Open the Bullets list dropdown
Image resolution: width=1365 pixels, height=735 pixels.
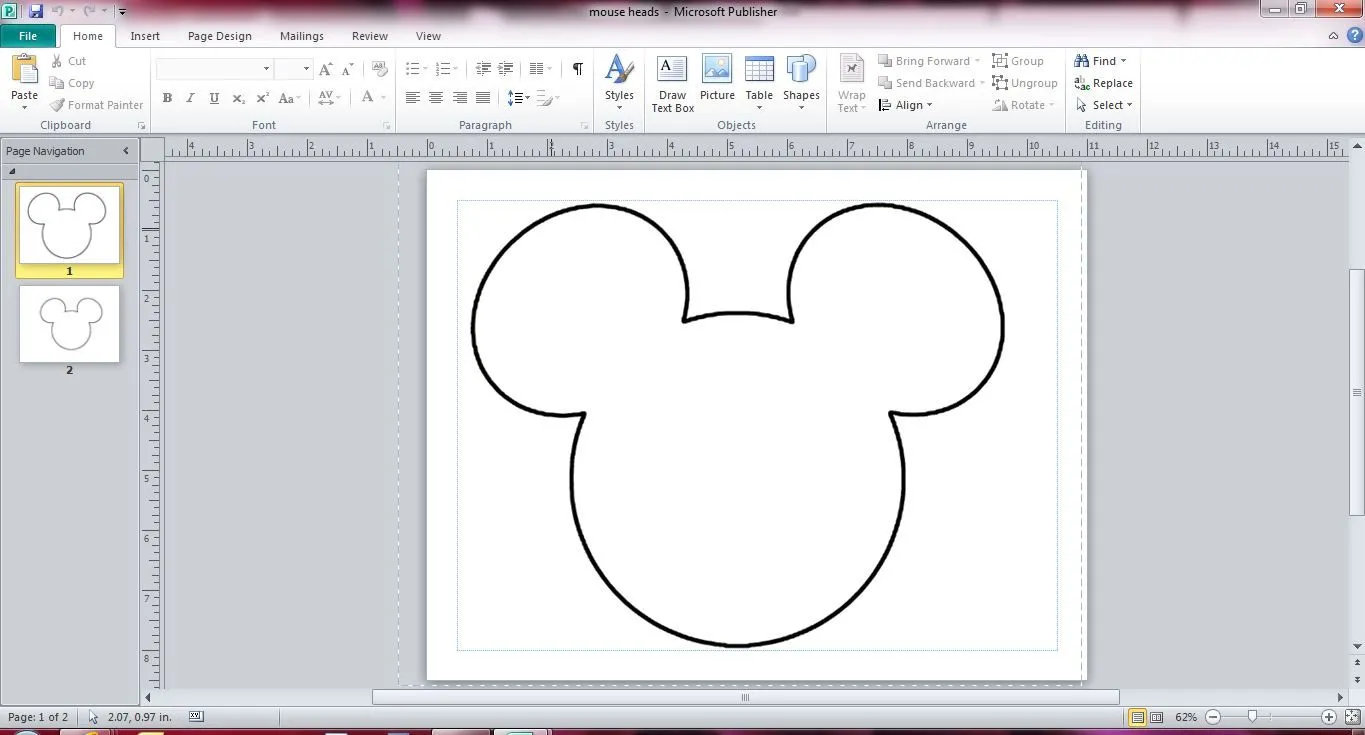coord(416,69)
